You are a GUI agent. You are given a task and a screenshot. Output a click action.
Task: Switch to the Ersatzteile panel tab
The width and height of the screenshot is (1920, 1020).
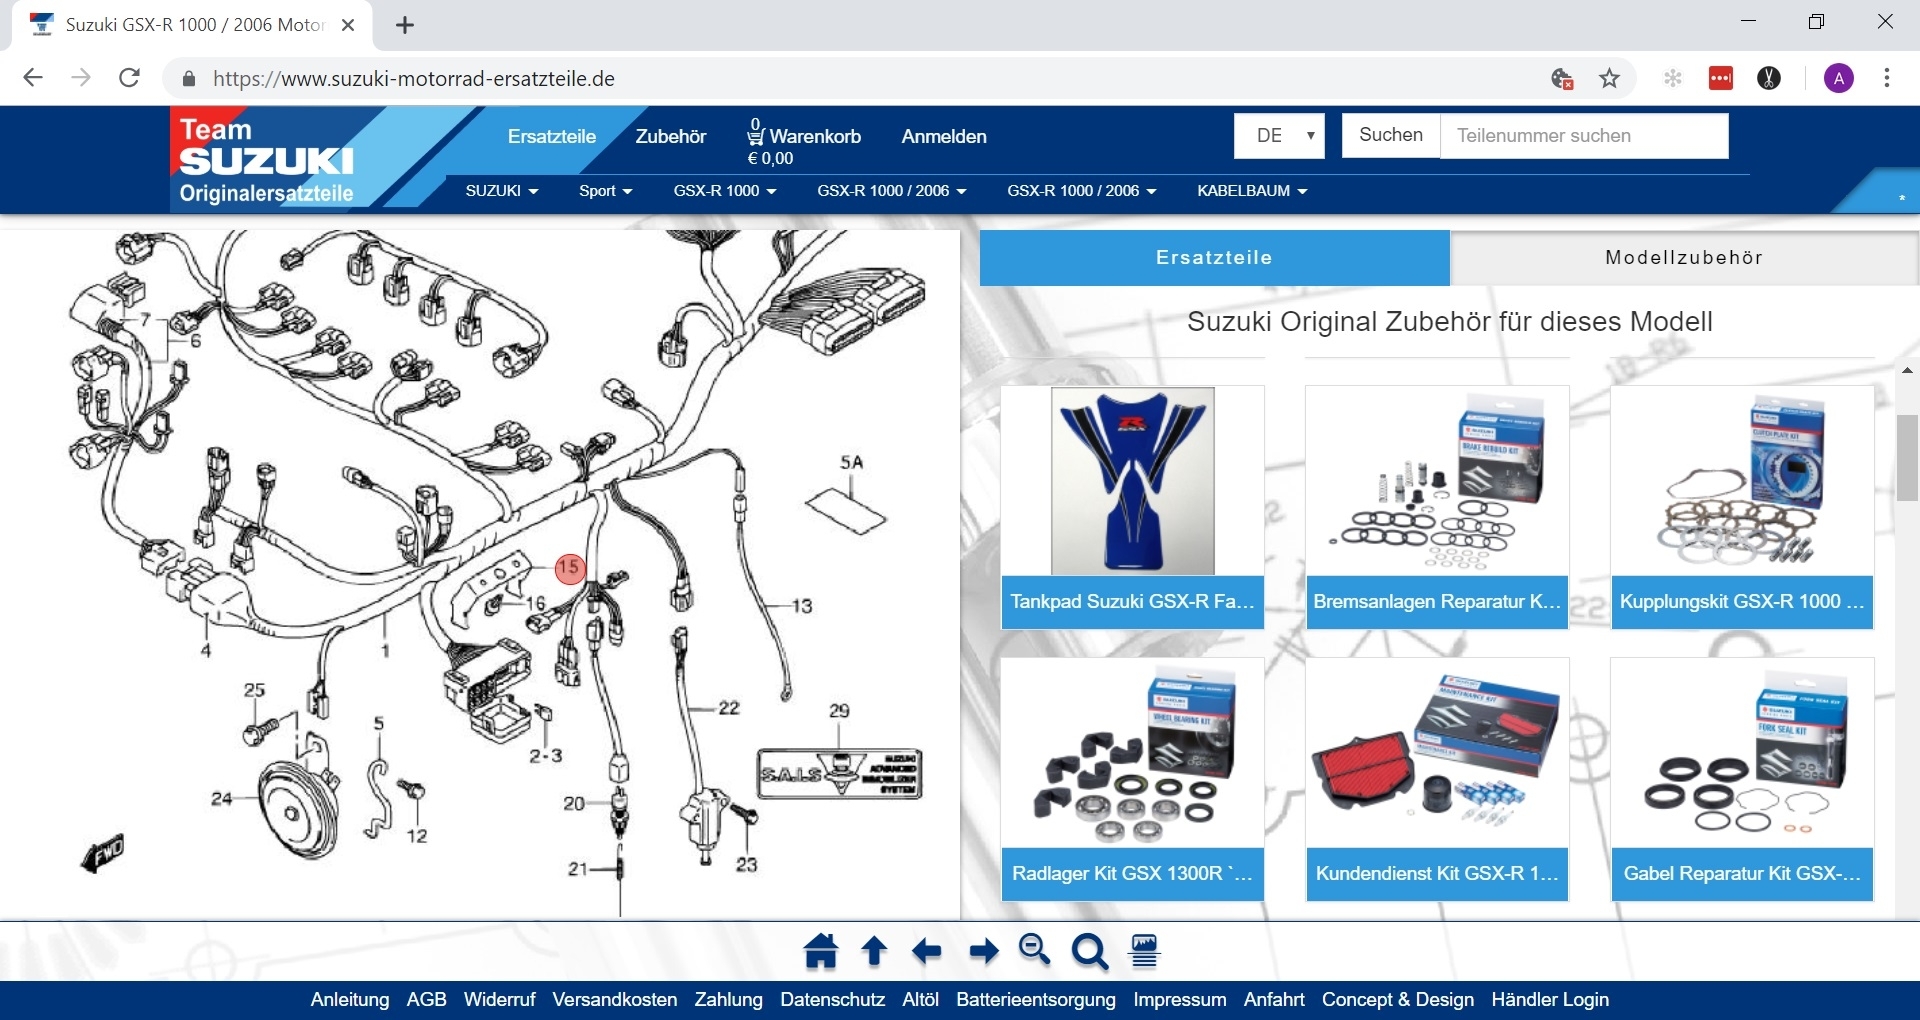pos(1215,258)
